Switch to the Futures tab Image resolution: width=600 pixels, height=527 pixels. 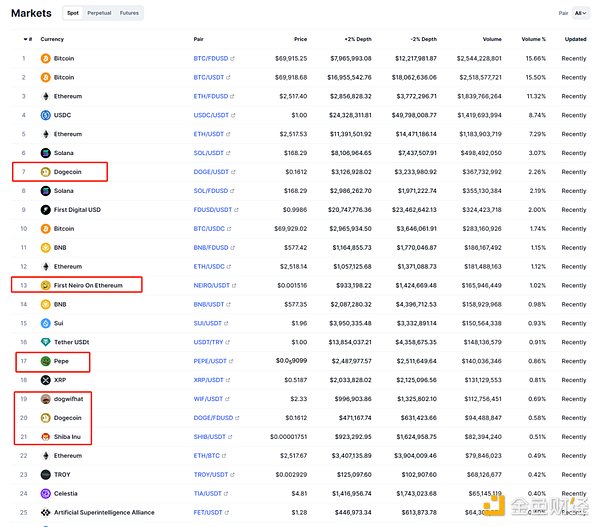(x=129, y=14)
